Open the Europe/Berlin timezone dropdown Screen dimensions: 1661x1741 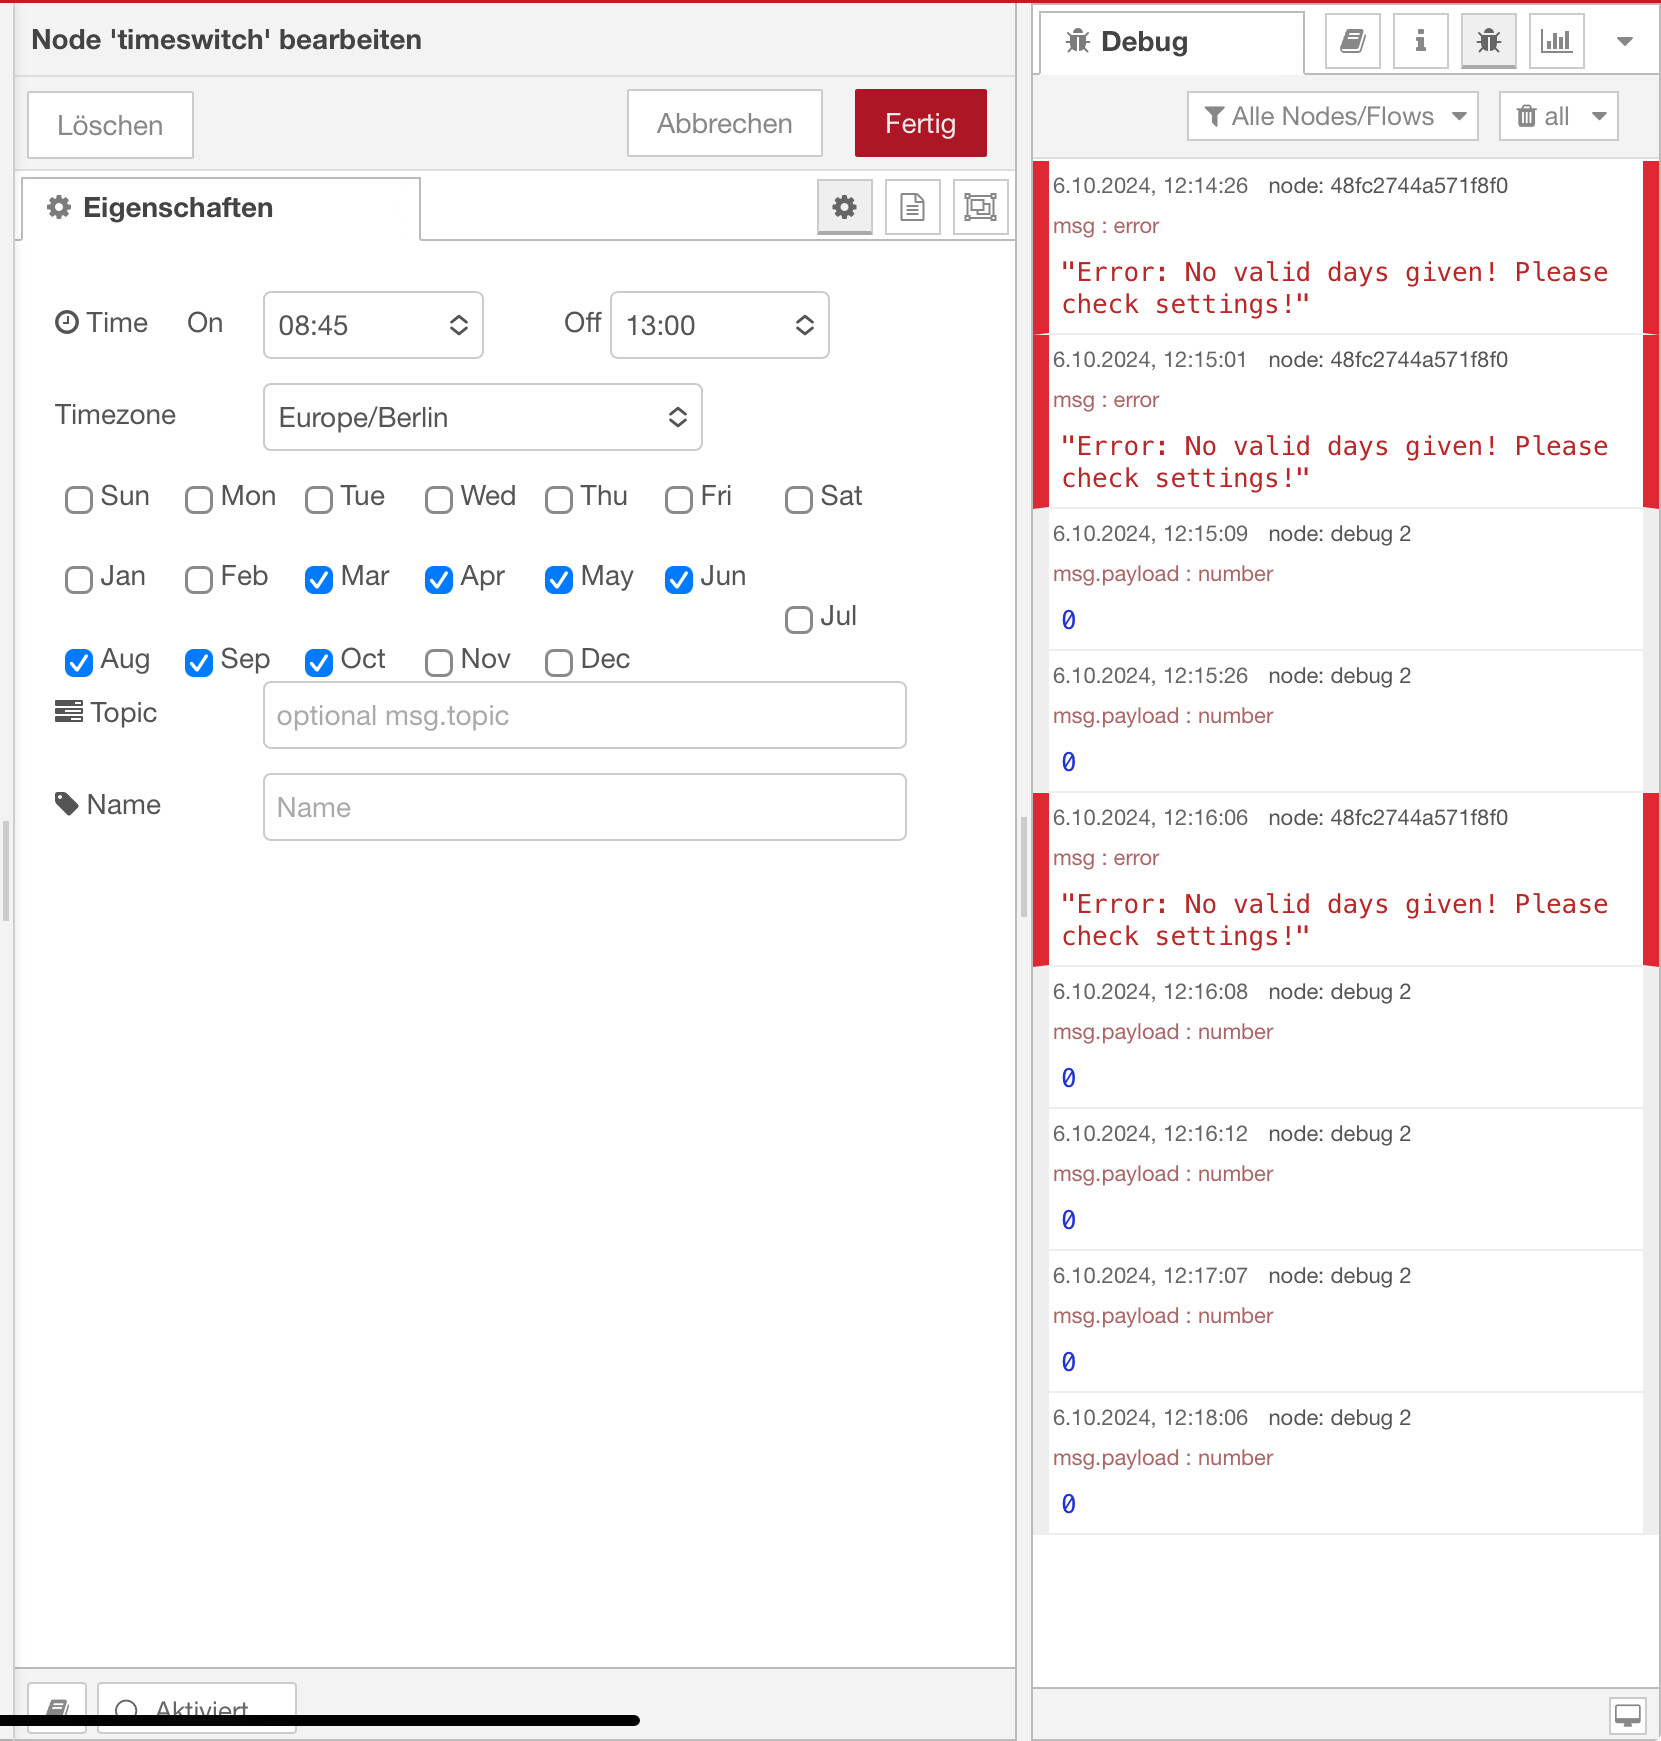pos(482,417)
